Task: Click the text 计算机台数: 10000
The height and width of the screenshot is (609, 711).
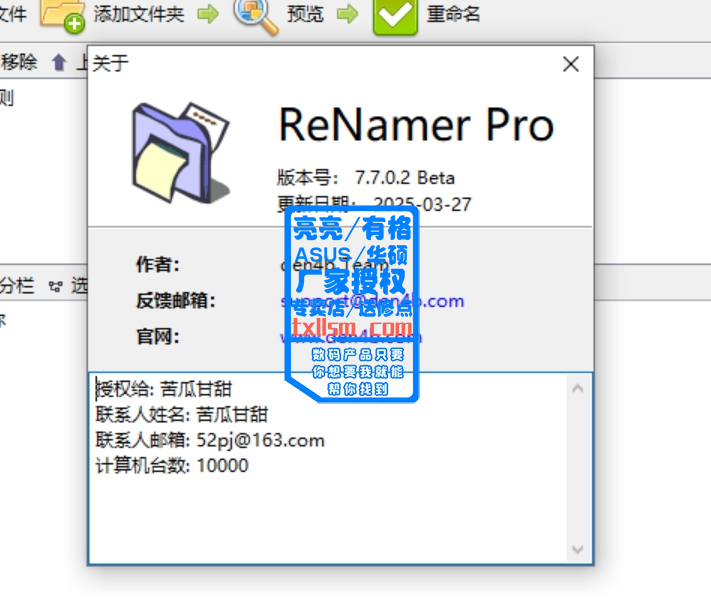Action: click(172, 465)
